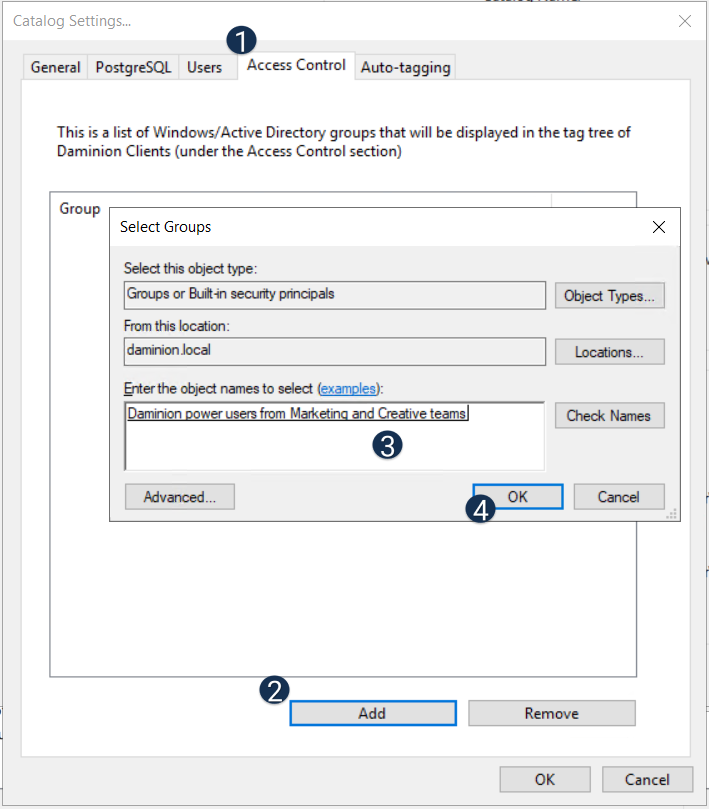This screenshot has height=809, width=709.
Task: Click the object type field
Action: tap(334, 295)
